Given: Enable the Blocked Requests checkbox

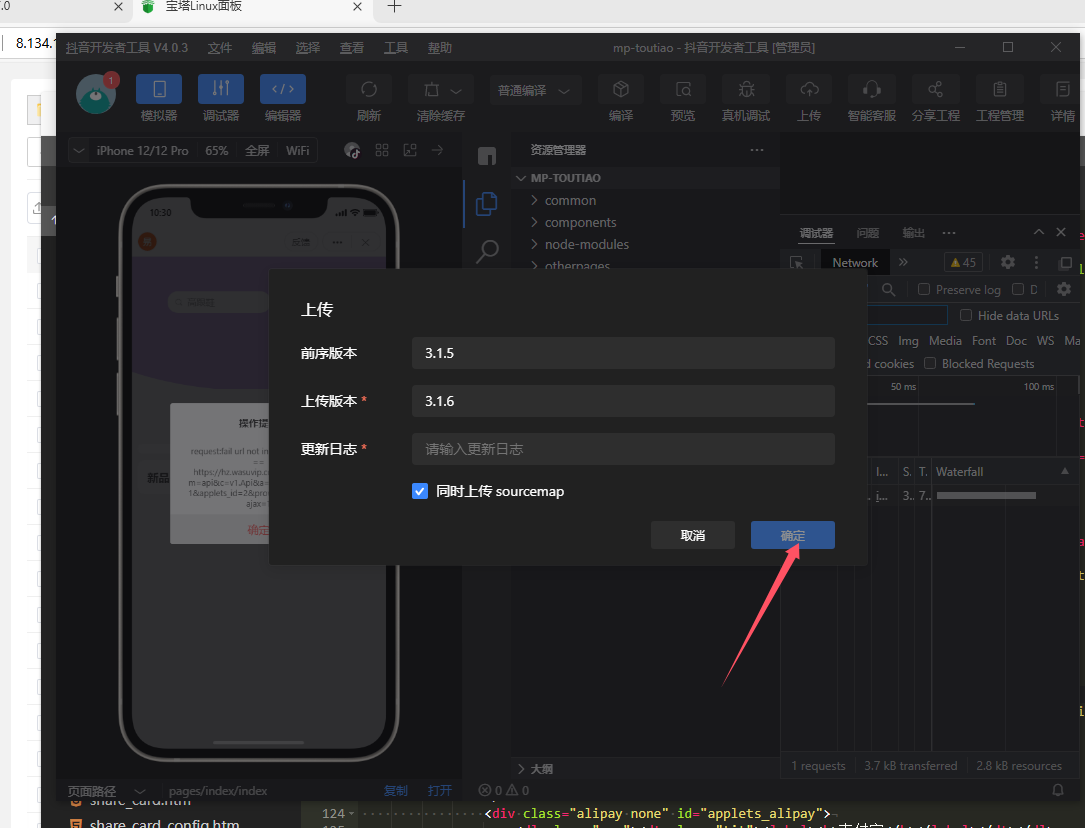Looking at the screenshot, I should 930,363.
